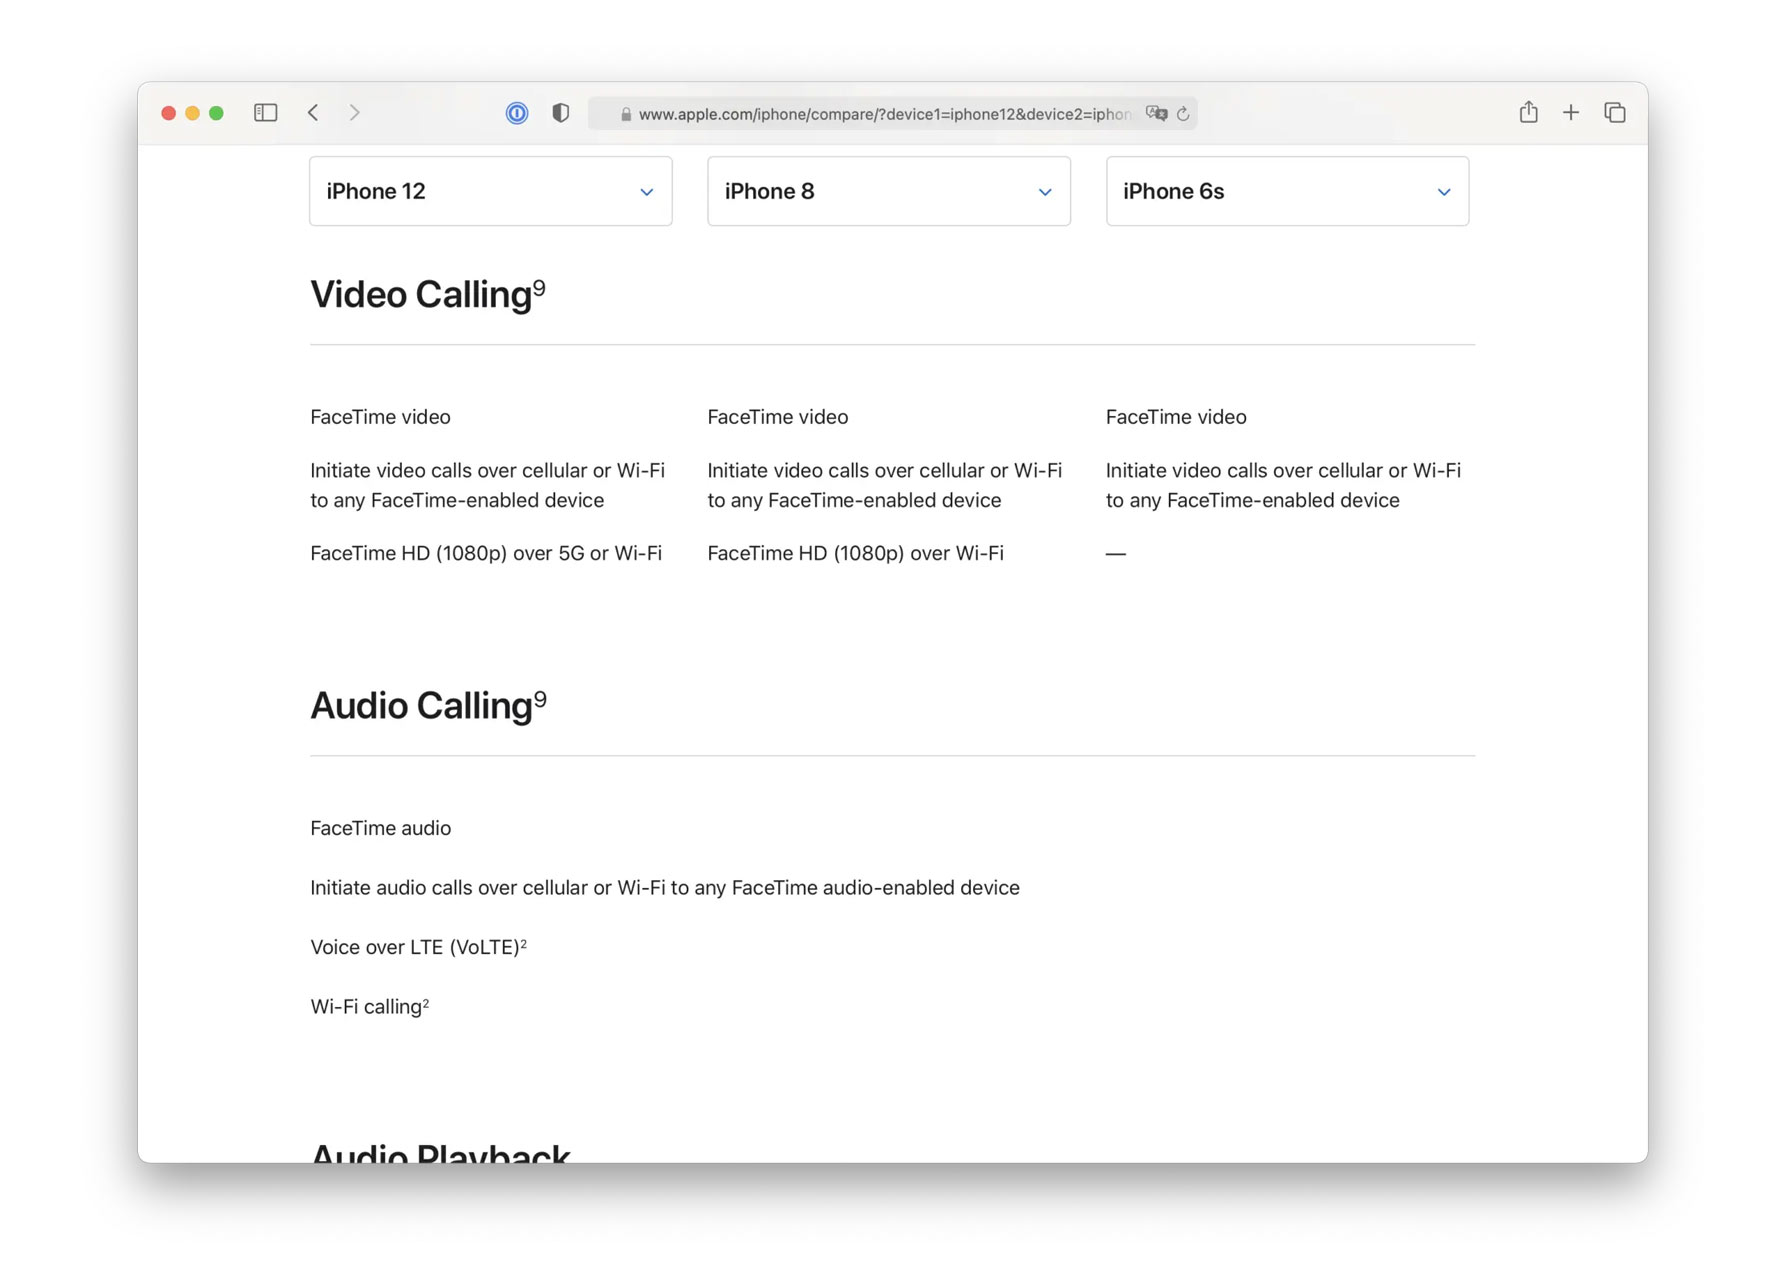Click 'FaceTime HD (1080p) over Wi-Fi' text

(x=856, y=554)
